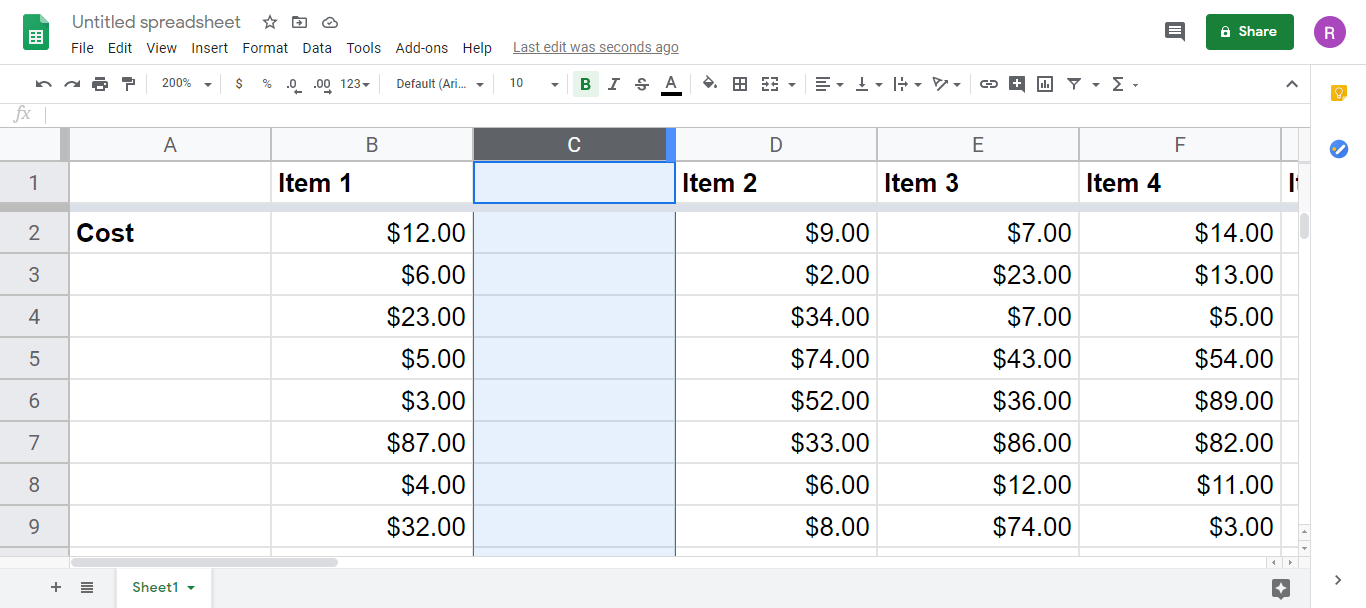Screen dimensions: 1366x608
Task: Toggle Bold formatting
Action: (585, 84)
